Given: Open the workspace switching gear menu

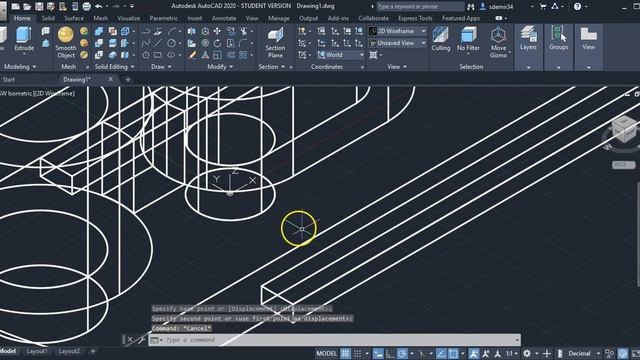Looking at the screenshot, I should 527,353.
